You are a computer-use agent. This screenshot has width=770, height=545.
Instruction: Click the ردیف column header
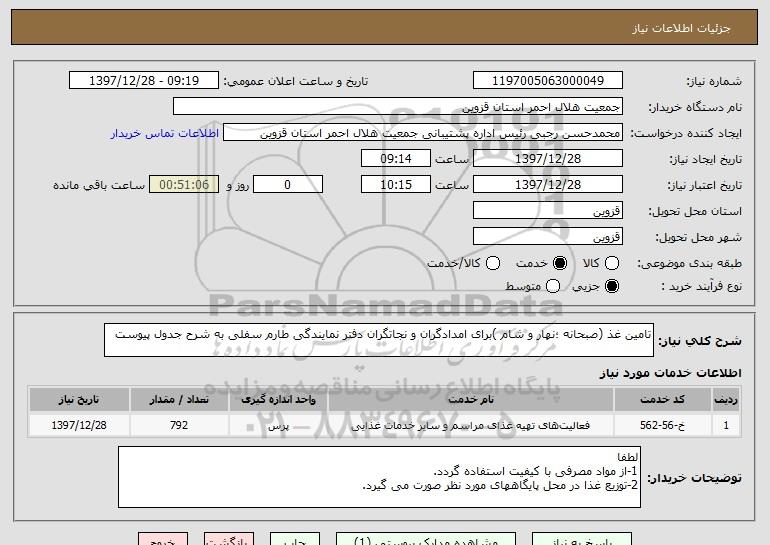(726, 400)
